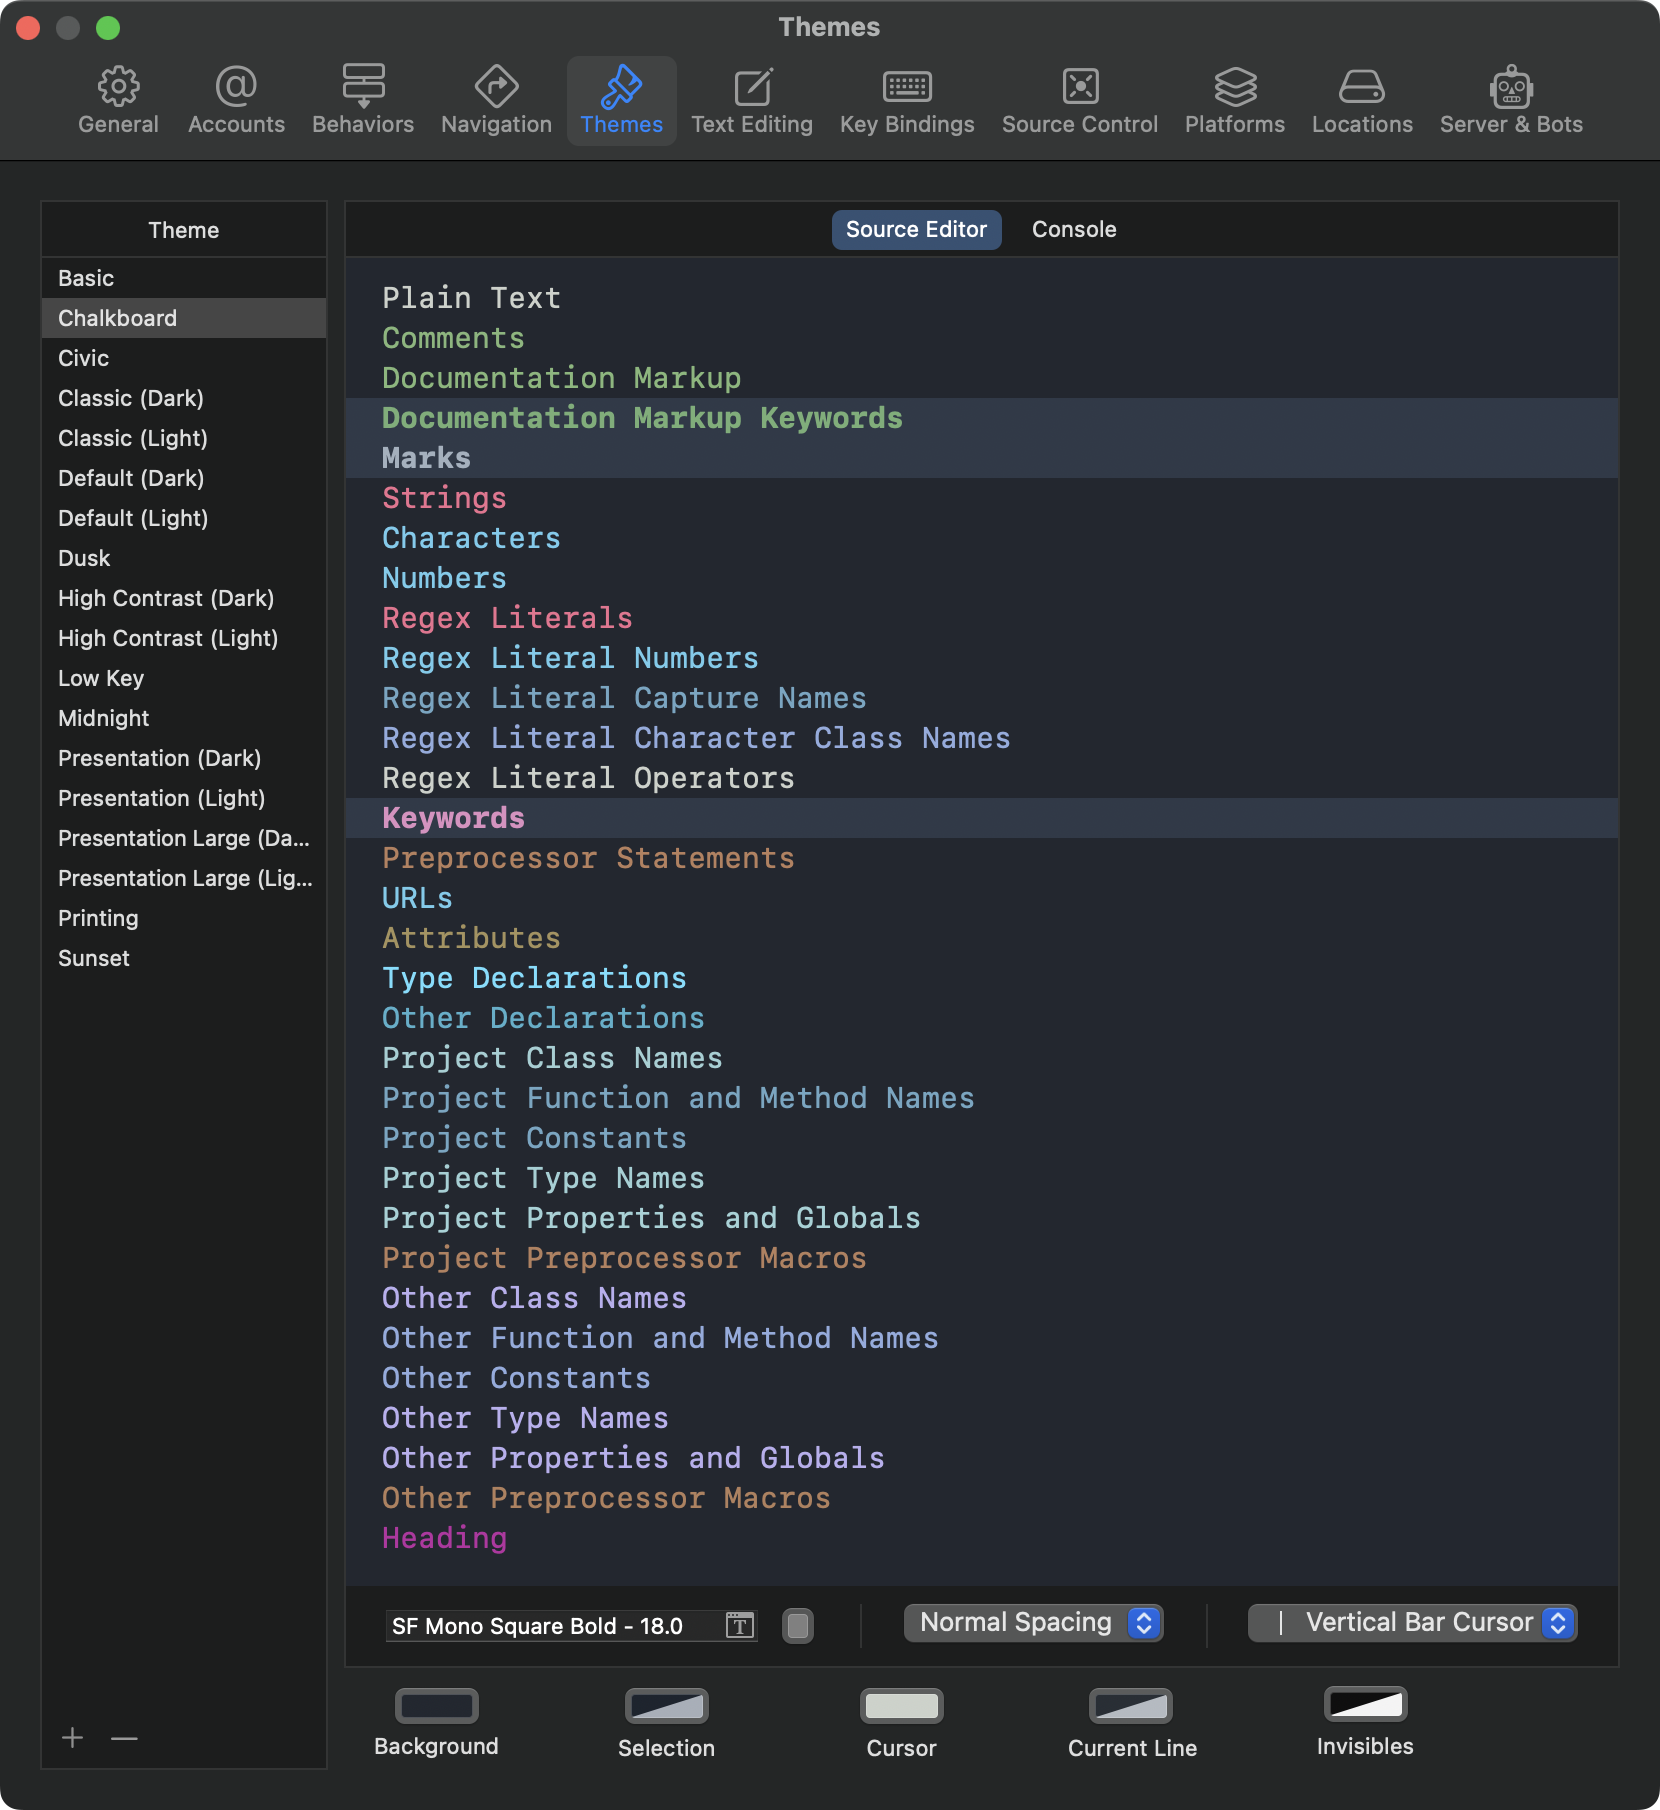Open the Navigation preferences pane
The width and height of the screenshot is (1660, 1810).
[496, 101]
